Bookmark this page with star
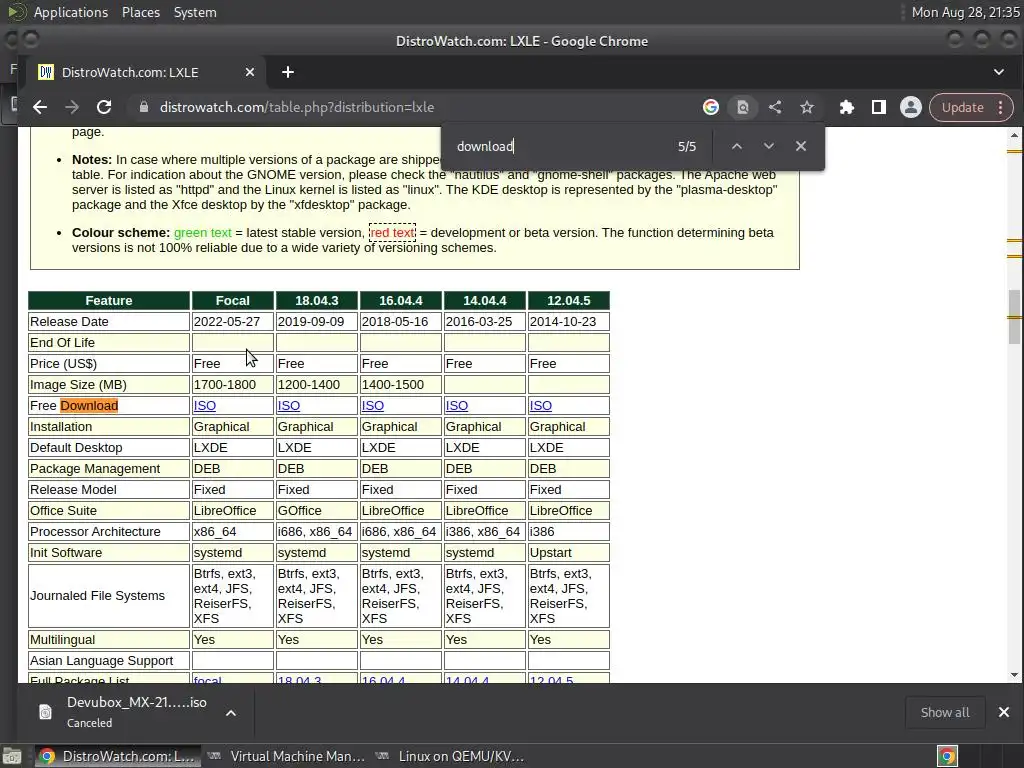This screenshot has height=768, width=1024. (807, 107)
